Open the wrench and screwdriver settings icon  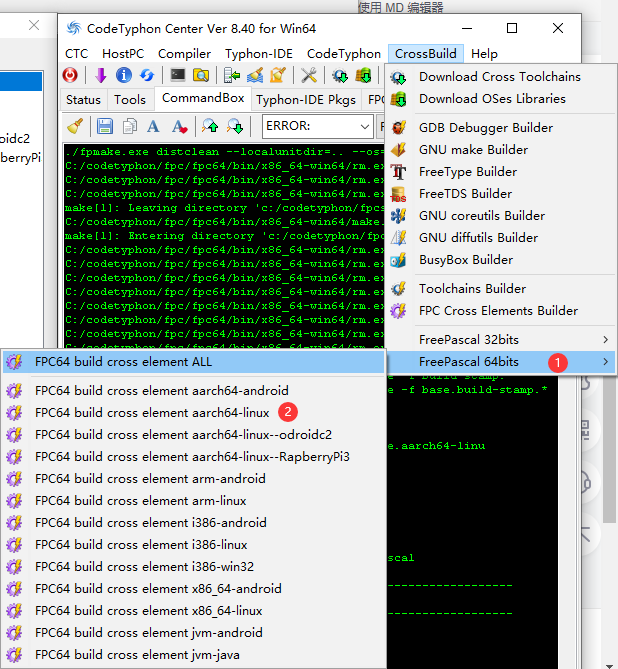[x=309, y=75]
